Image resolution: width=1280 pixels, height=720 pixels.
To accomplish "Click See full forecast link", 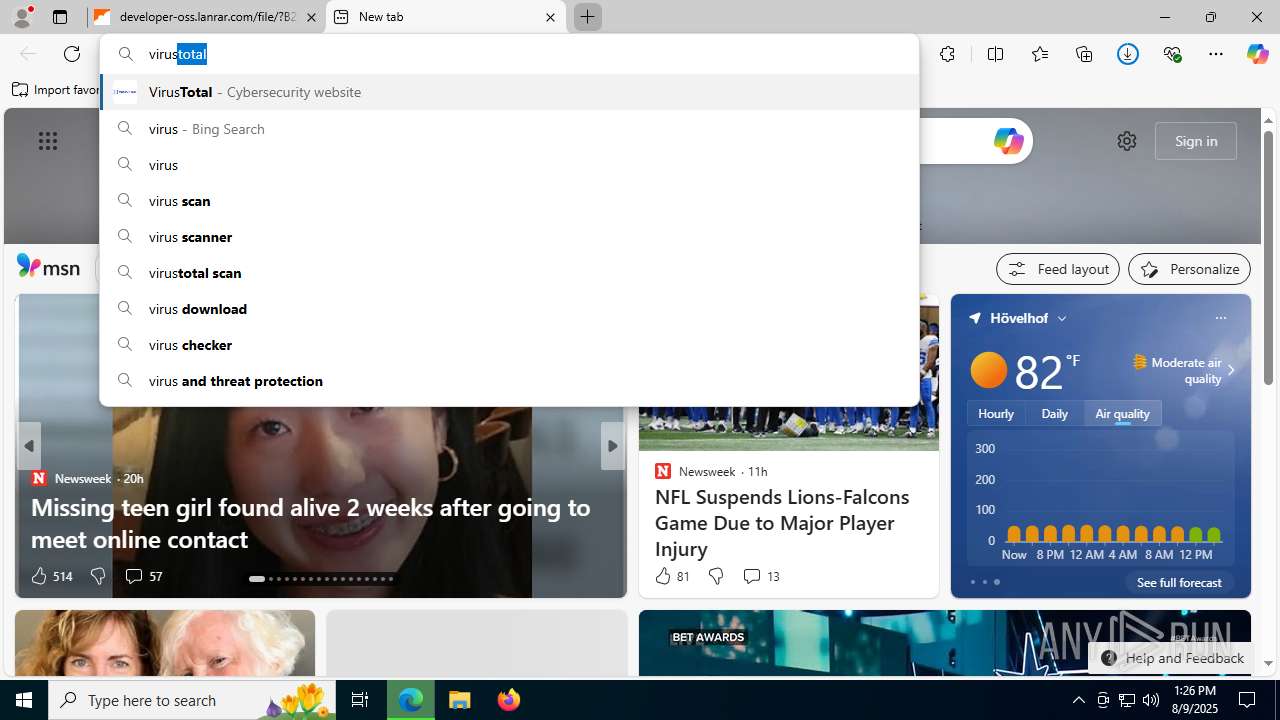I will (1179, 582).
